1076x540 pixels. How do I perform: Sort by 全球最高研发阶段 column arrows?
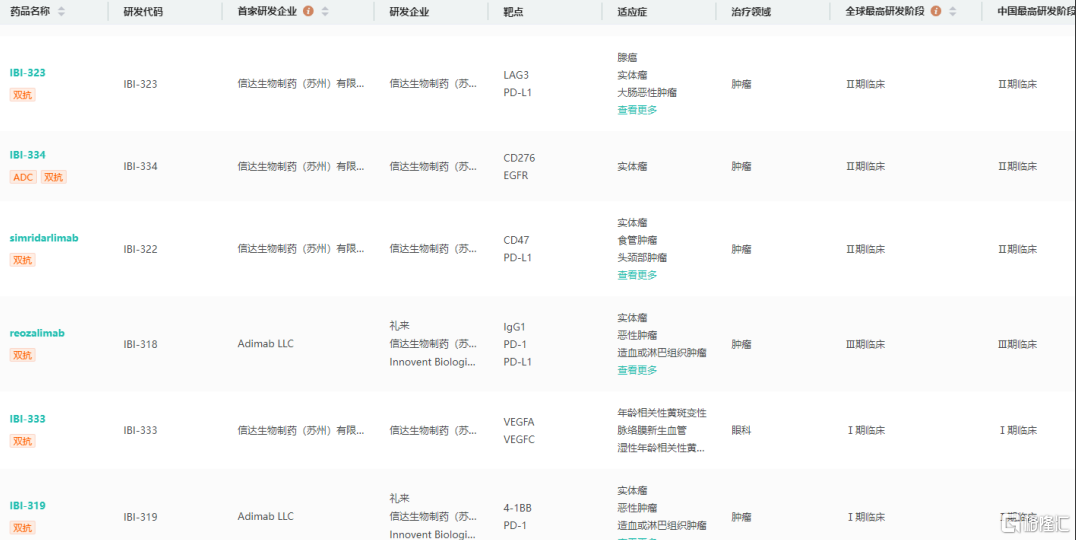tap(952, 12)
